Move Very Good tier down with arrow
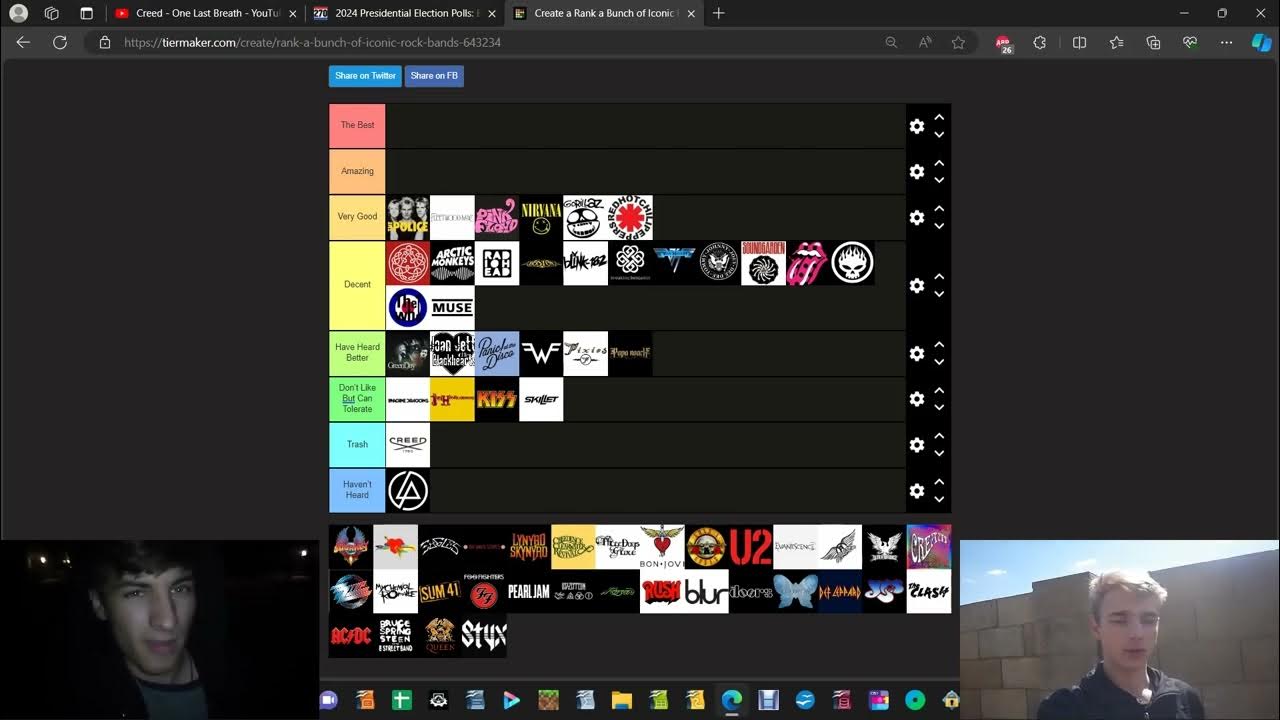 point(939,226)
